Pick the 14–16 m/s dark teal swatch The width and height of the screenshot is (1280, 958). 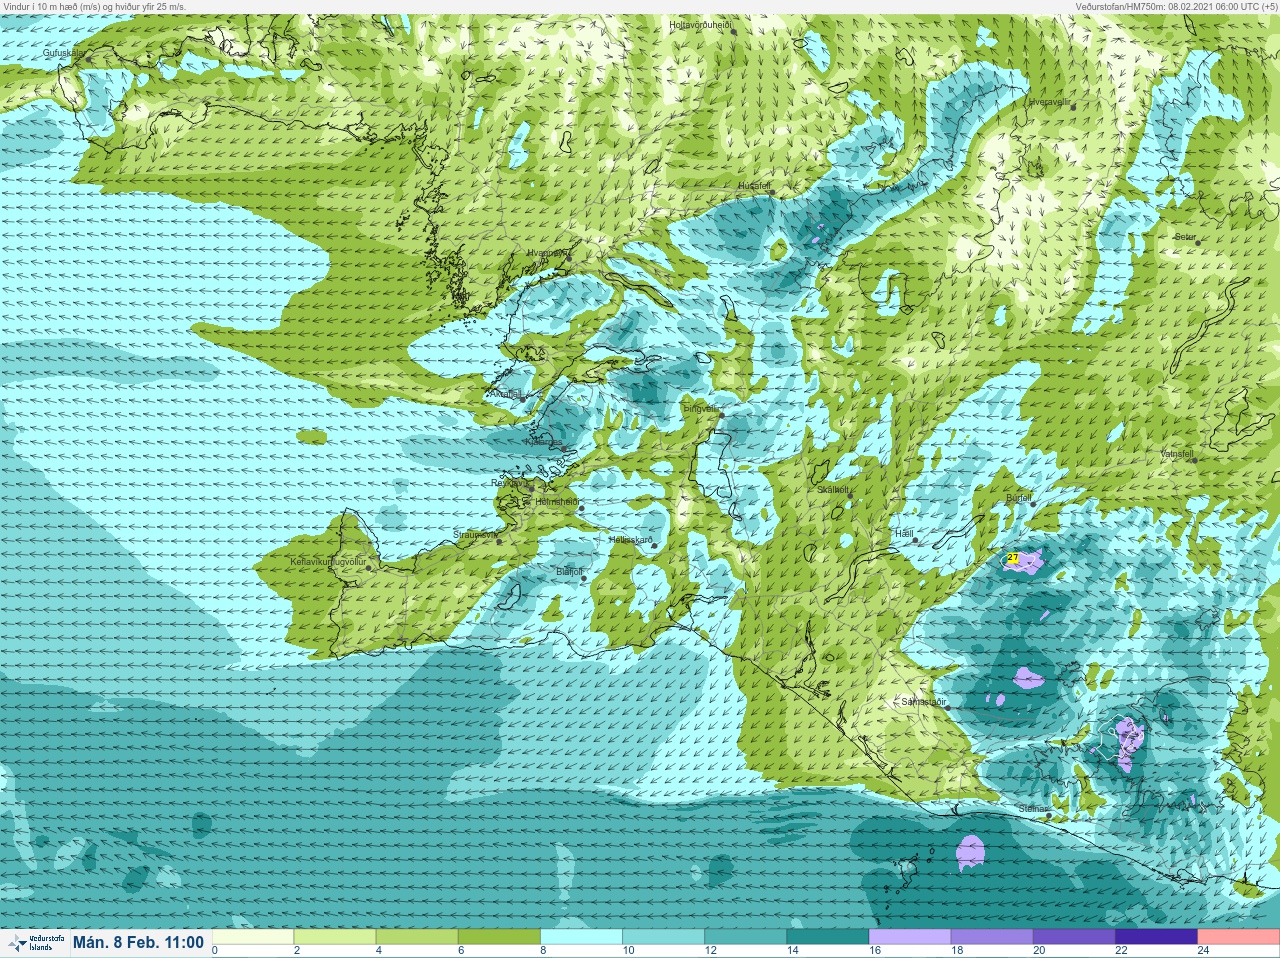(x=827, y=937)
